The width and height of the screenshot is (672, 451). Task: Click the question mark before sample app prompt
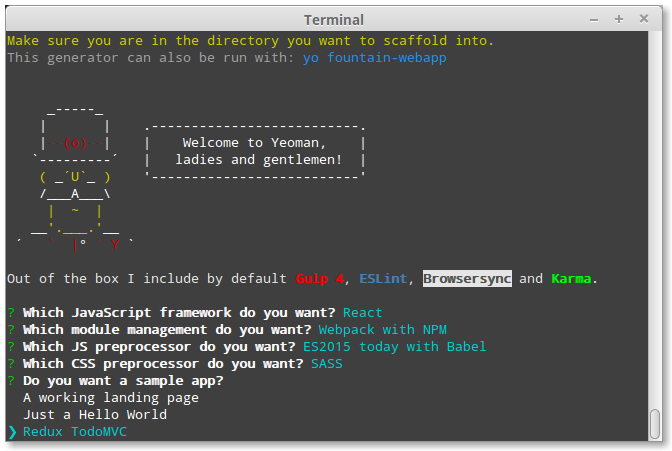pos(11,381)
